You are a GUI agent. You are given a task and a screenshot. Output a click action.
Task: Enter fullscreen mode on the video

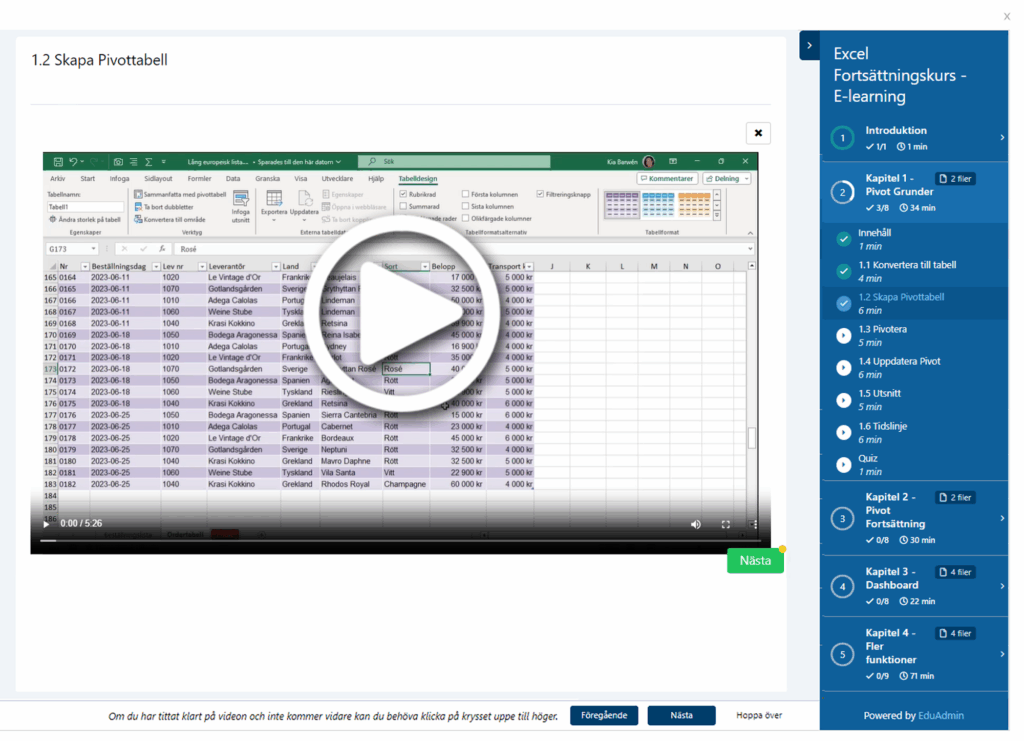coord(726,524)
